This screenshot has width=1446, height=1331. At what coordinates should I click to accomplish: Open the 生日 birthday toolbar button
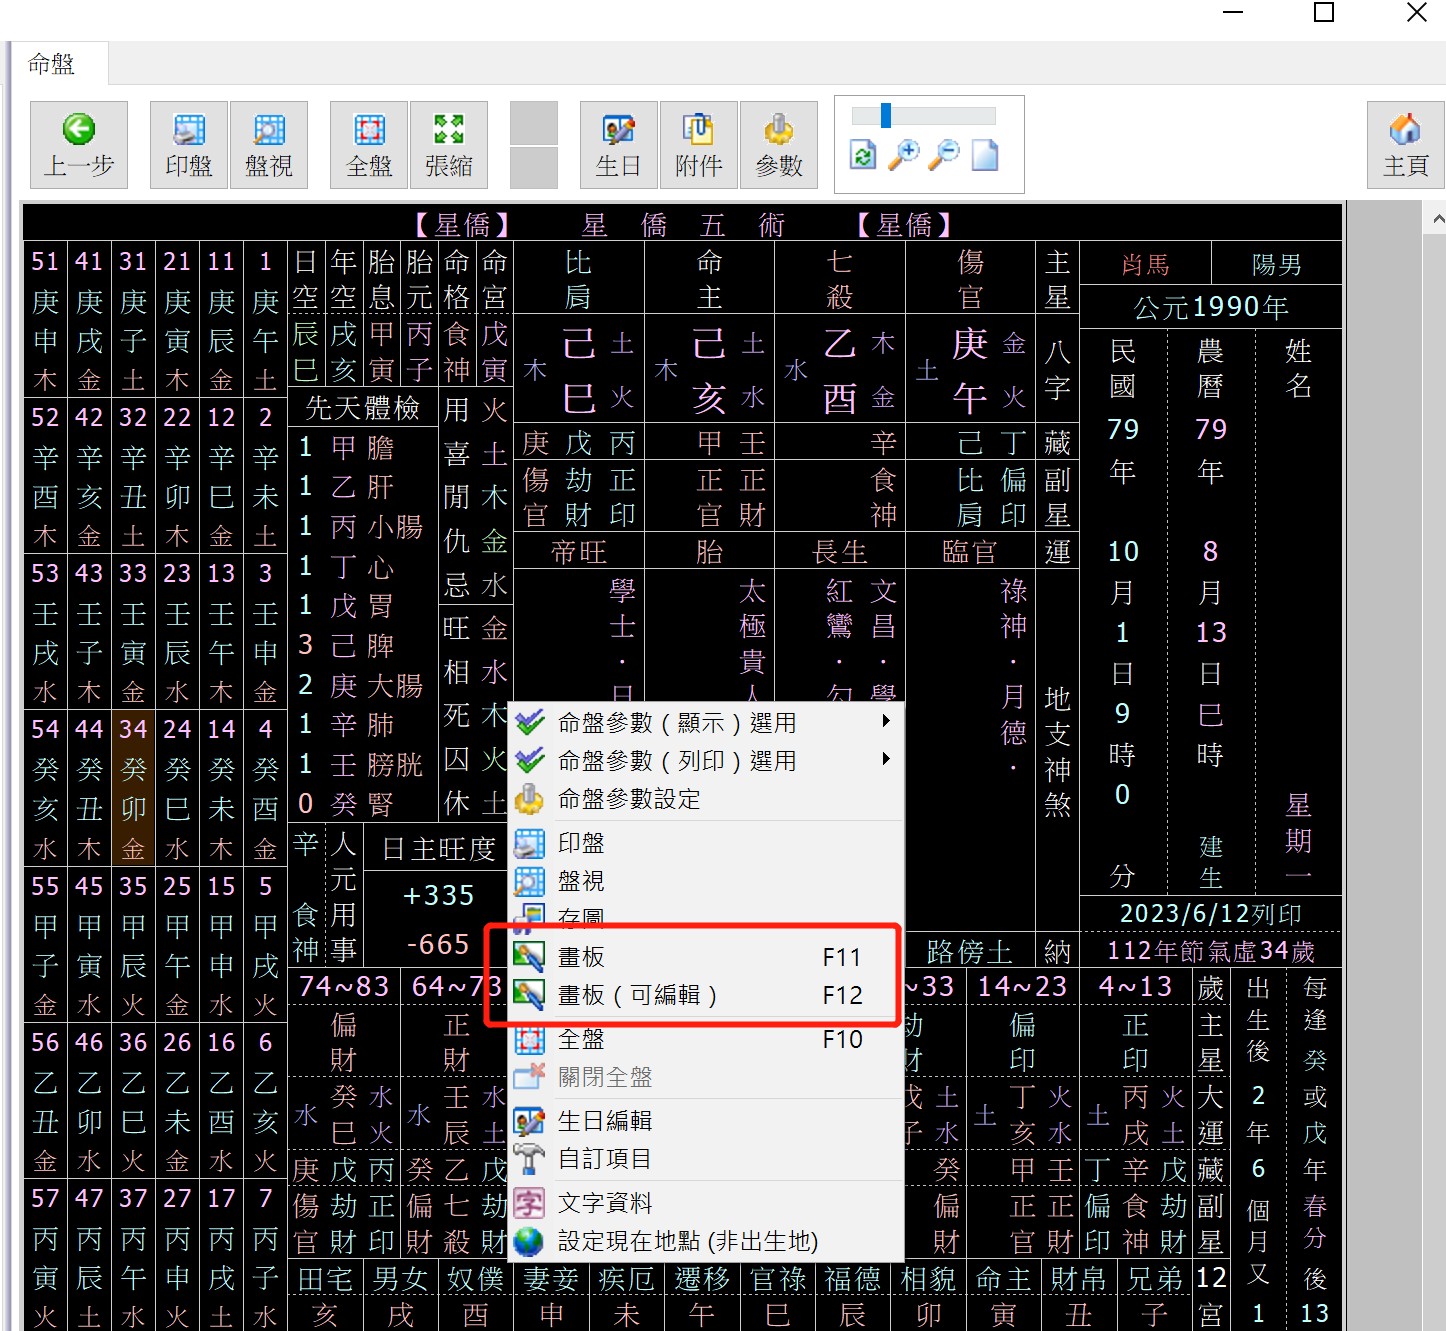pyautogui.click(x=618, y=145)
